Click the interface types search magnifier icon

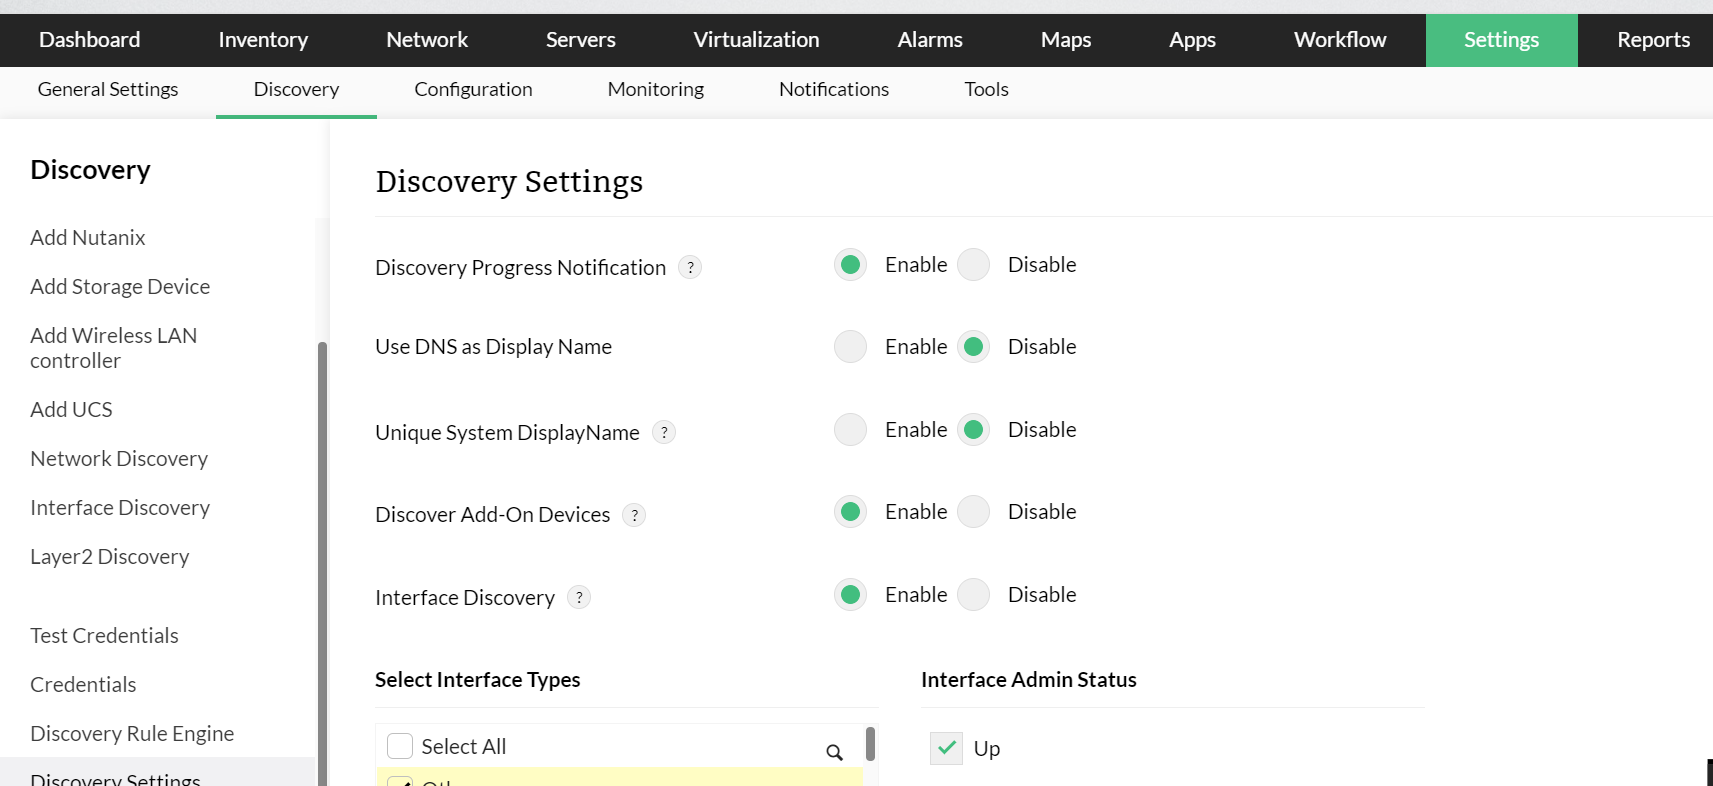coord(834,752)
